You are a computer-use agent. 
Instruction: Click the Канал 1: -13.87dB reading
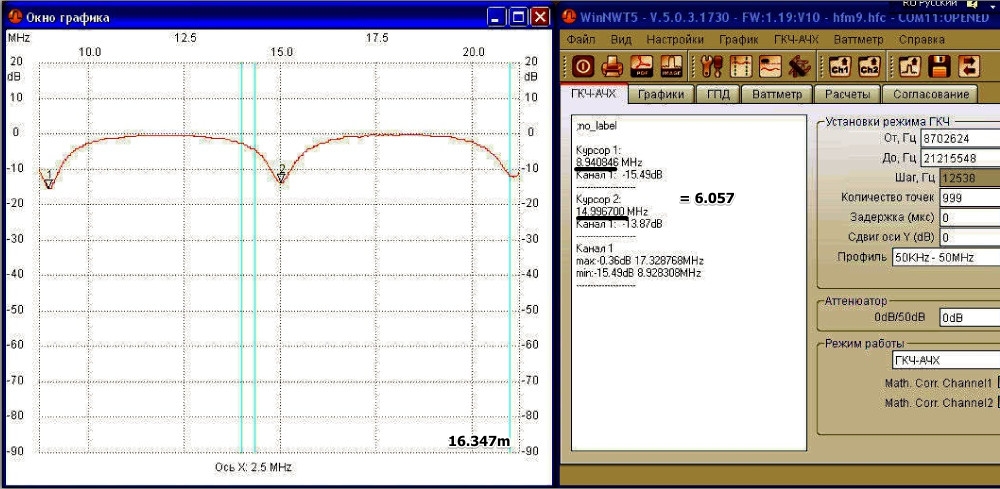click(619, 224)
